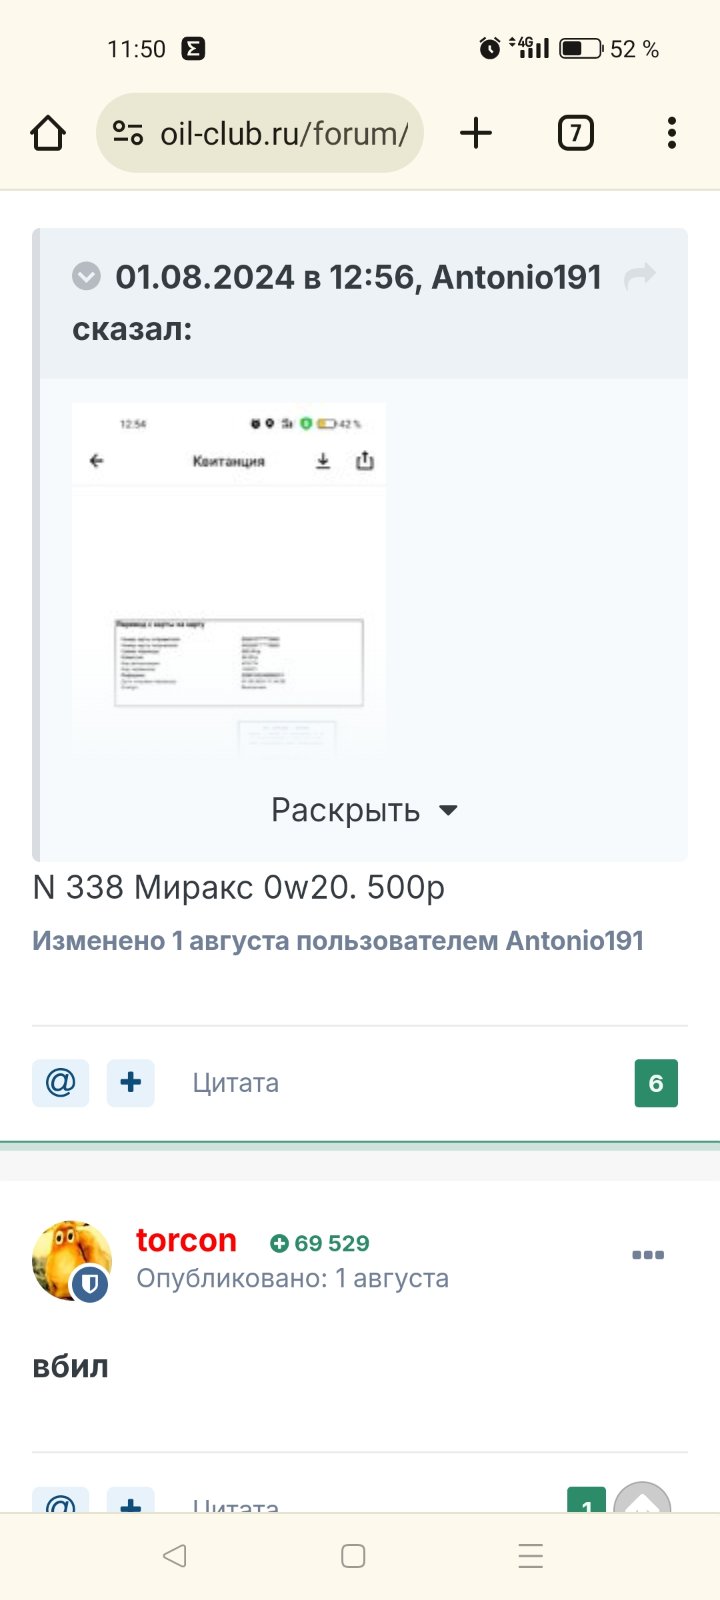This screenshot has height=1600, width=720.
Task: Multi-quote with the plus button in Antonio191's post
Action: 130,1083
